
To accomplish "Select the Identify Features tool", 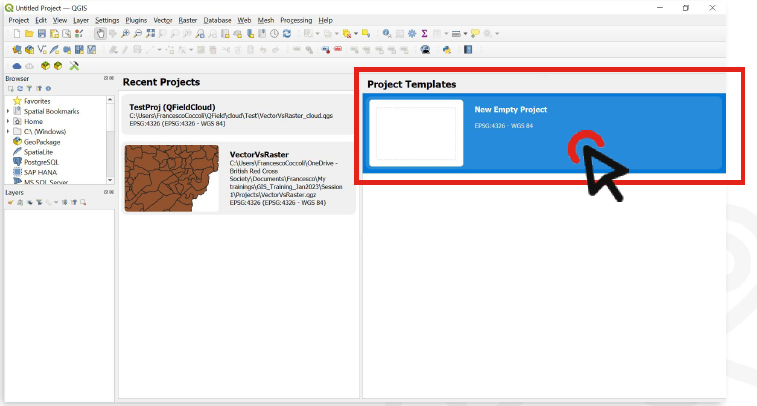I will point(387,34).
